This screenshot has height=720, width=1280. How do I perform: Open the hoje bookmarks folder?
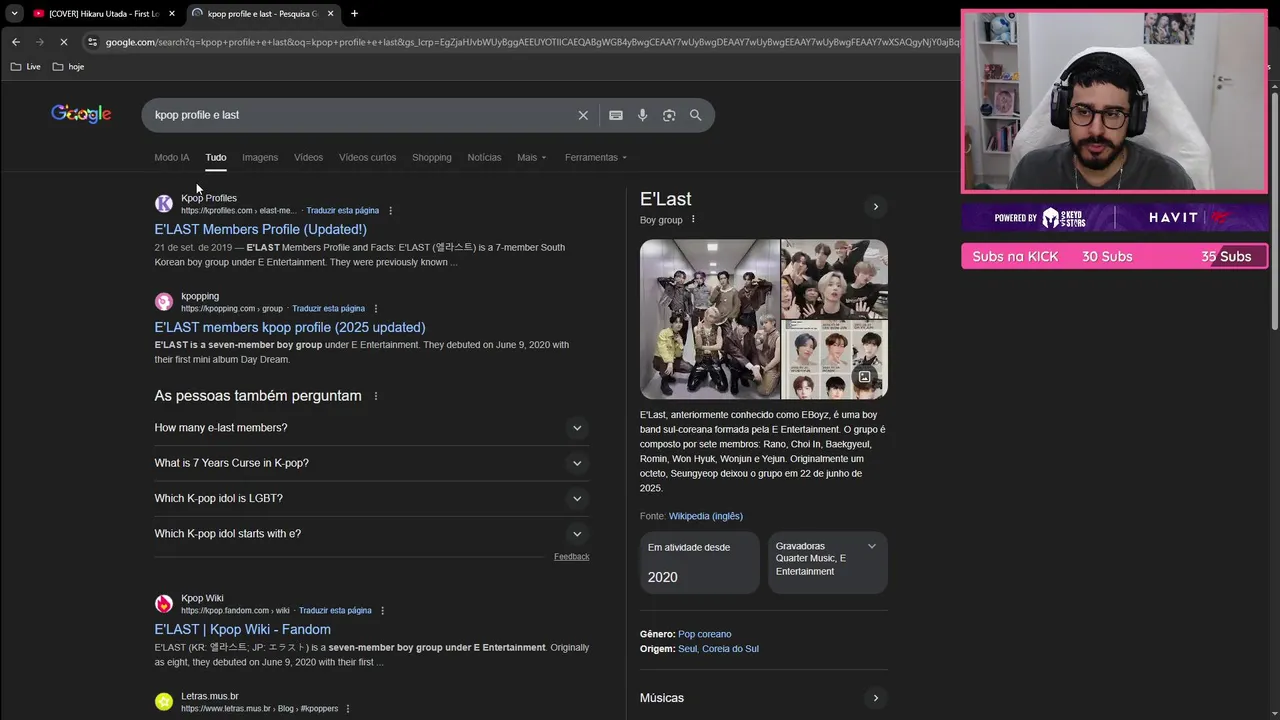[x=68, y=67]
